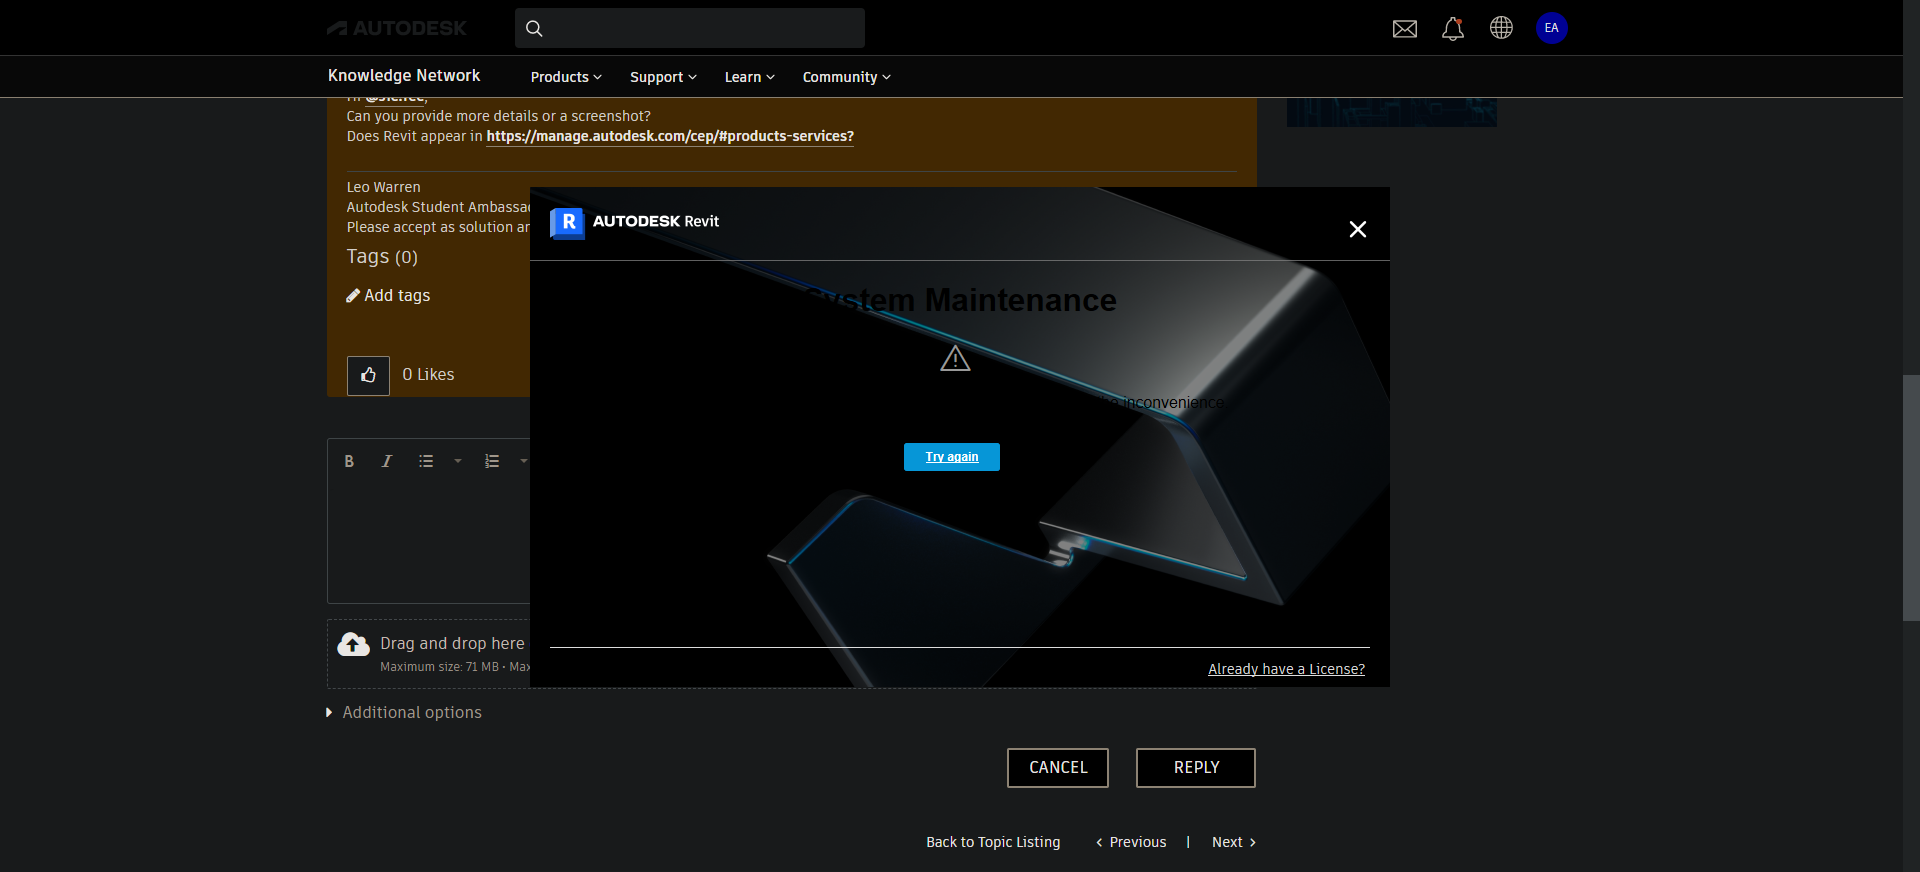Viewport: 1920px width, 872px height.
Task: Click the 0 Likes count
Action: [x=428, y=374]
